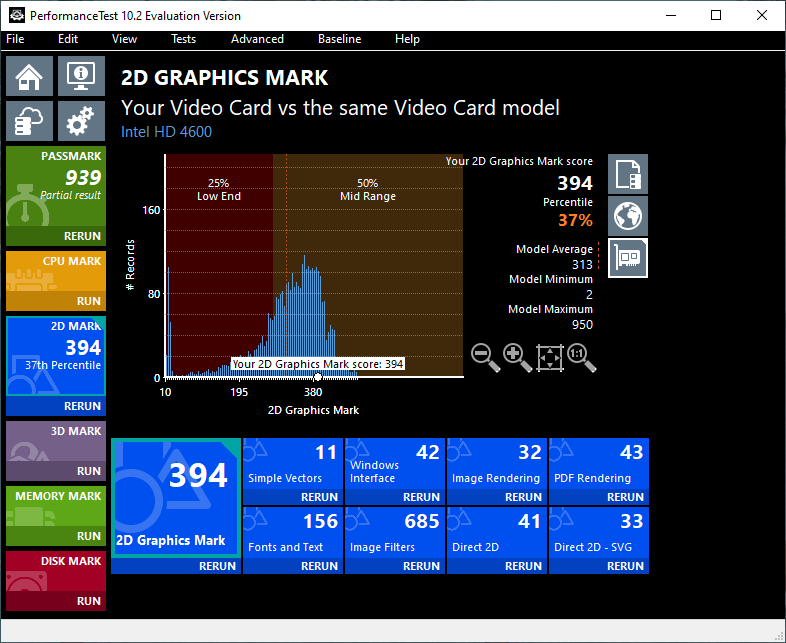Go to the Home screen icon
Screen dimensions: 786x643
pos(29,76)
